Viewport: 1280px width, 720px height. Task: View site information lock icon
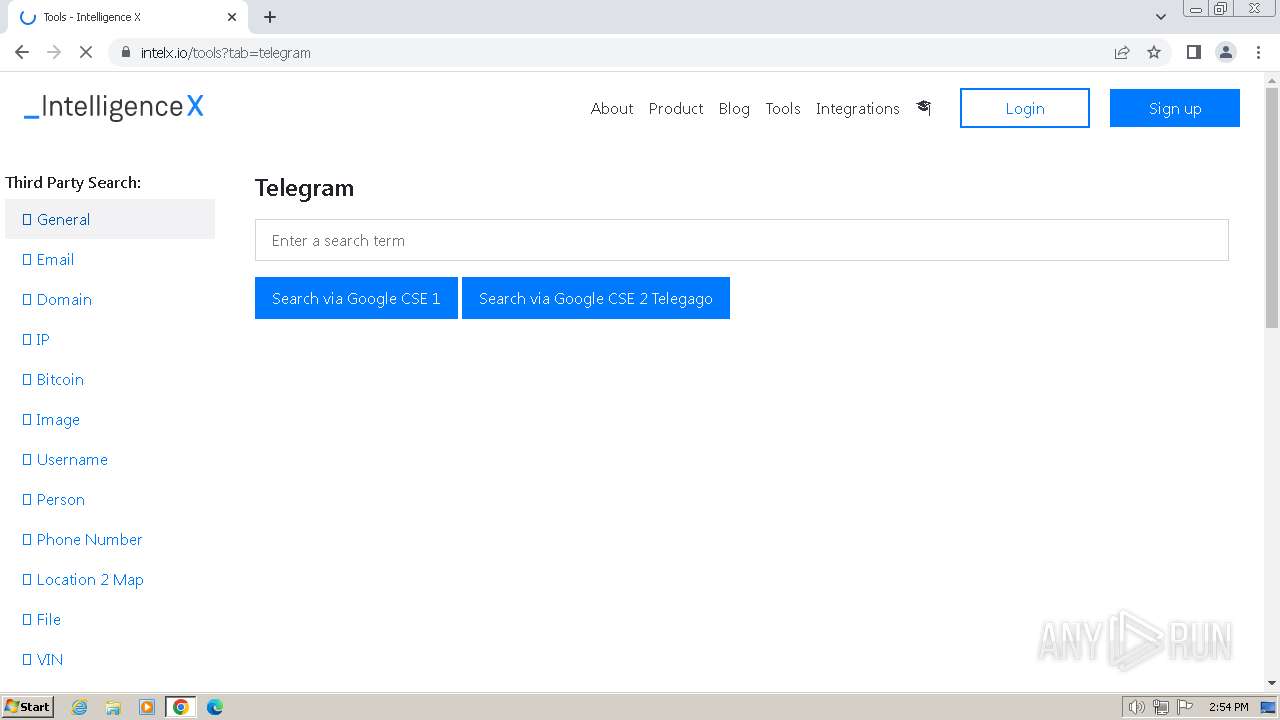click(x=125, y=52)
